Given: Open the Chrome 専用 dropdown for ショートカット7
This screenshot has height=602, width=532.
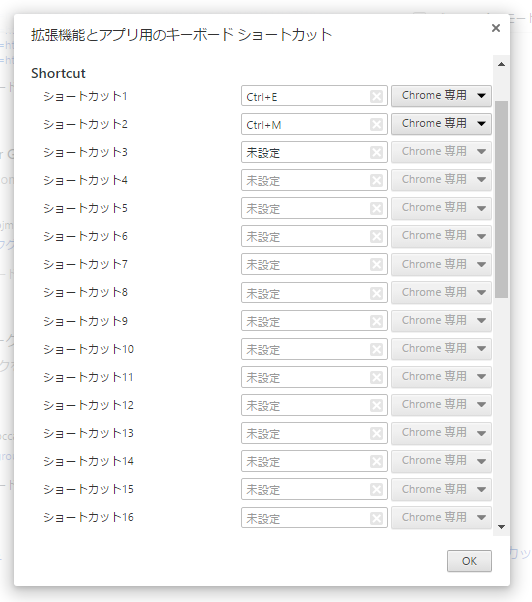Looking at the screenshot, I should point(441,265).
